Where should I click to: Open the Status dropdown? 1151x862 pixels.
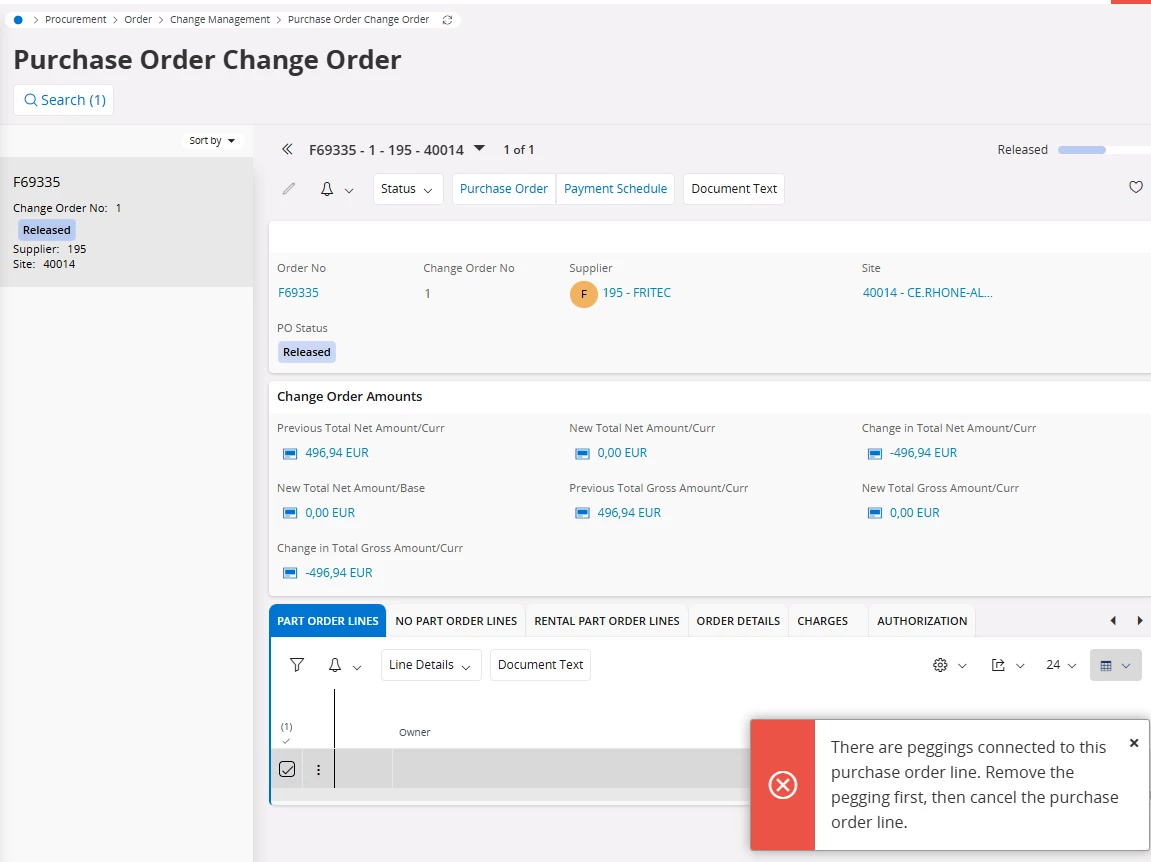(x=407, y=189)
